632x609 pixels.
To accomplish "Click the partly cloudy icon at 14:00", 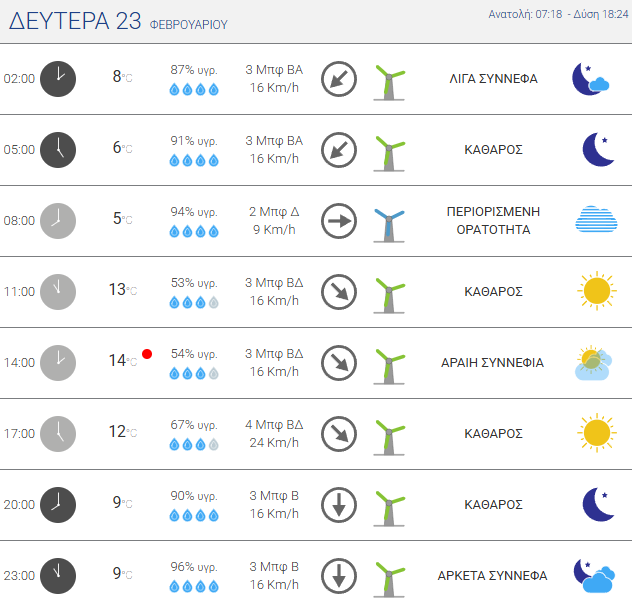I will pos(594,363).
